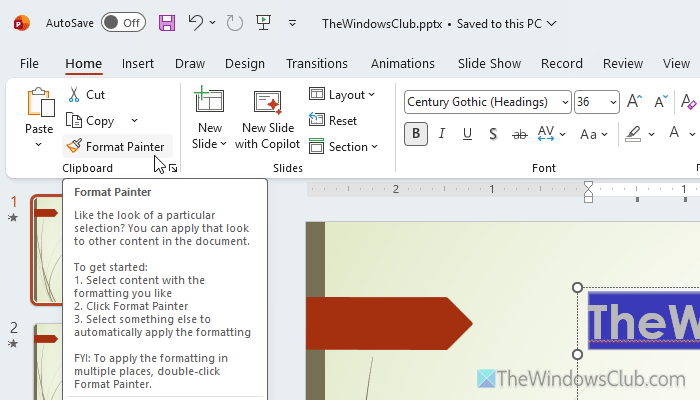Decrease the font size
Screen dimensions: 700x400
click(x=661, y=102)
